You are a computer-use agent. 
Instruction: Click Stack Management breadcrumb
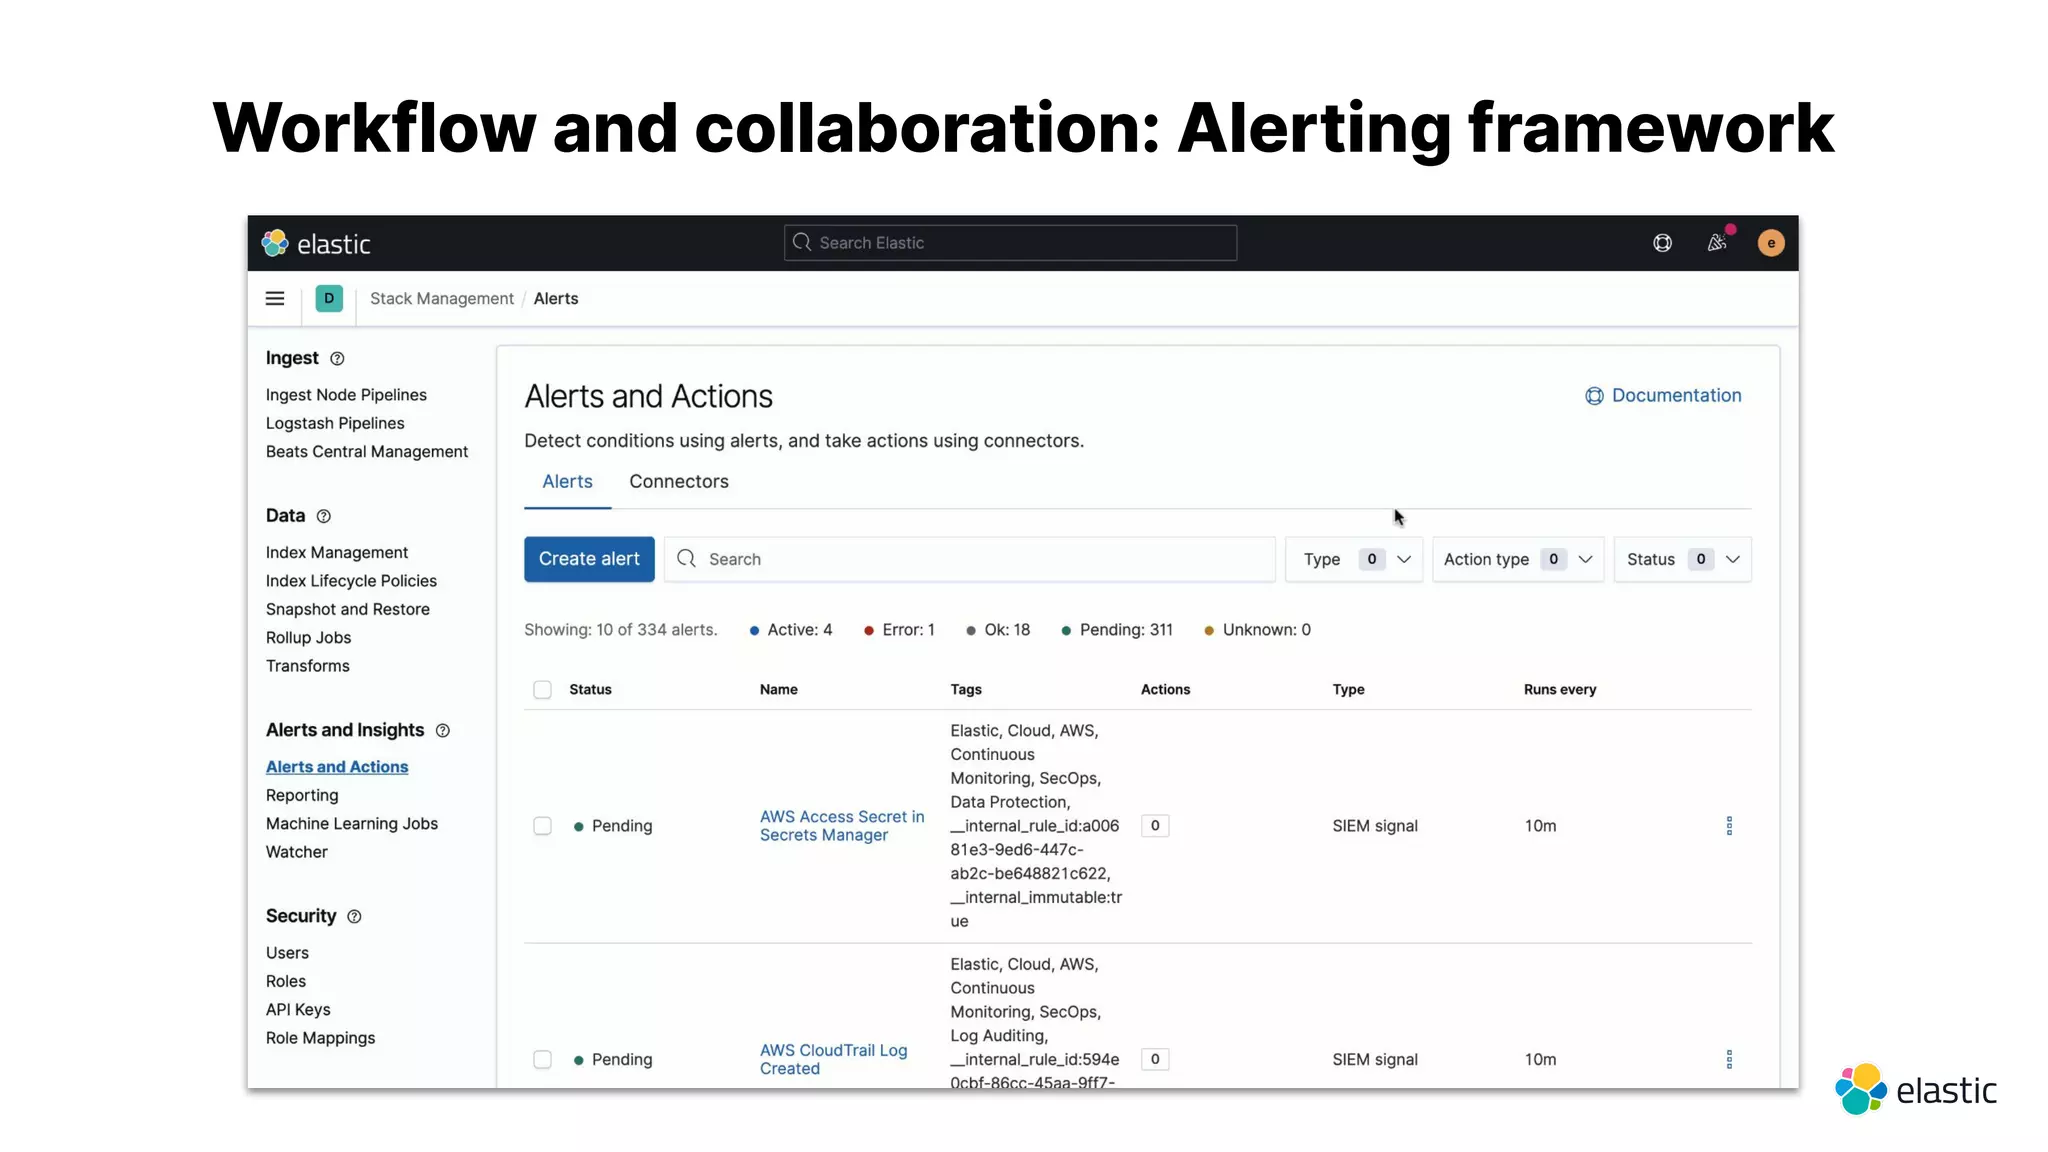(x=442, y=299)
